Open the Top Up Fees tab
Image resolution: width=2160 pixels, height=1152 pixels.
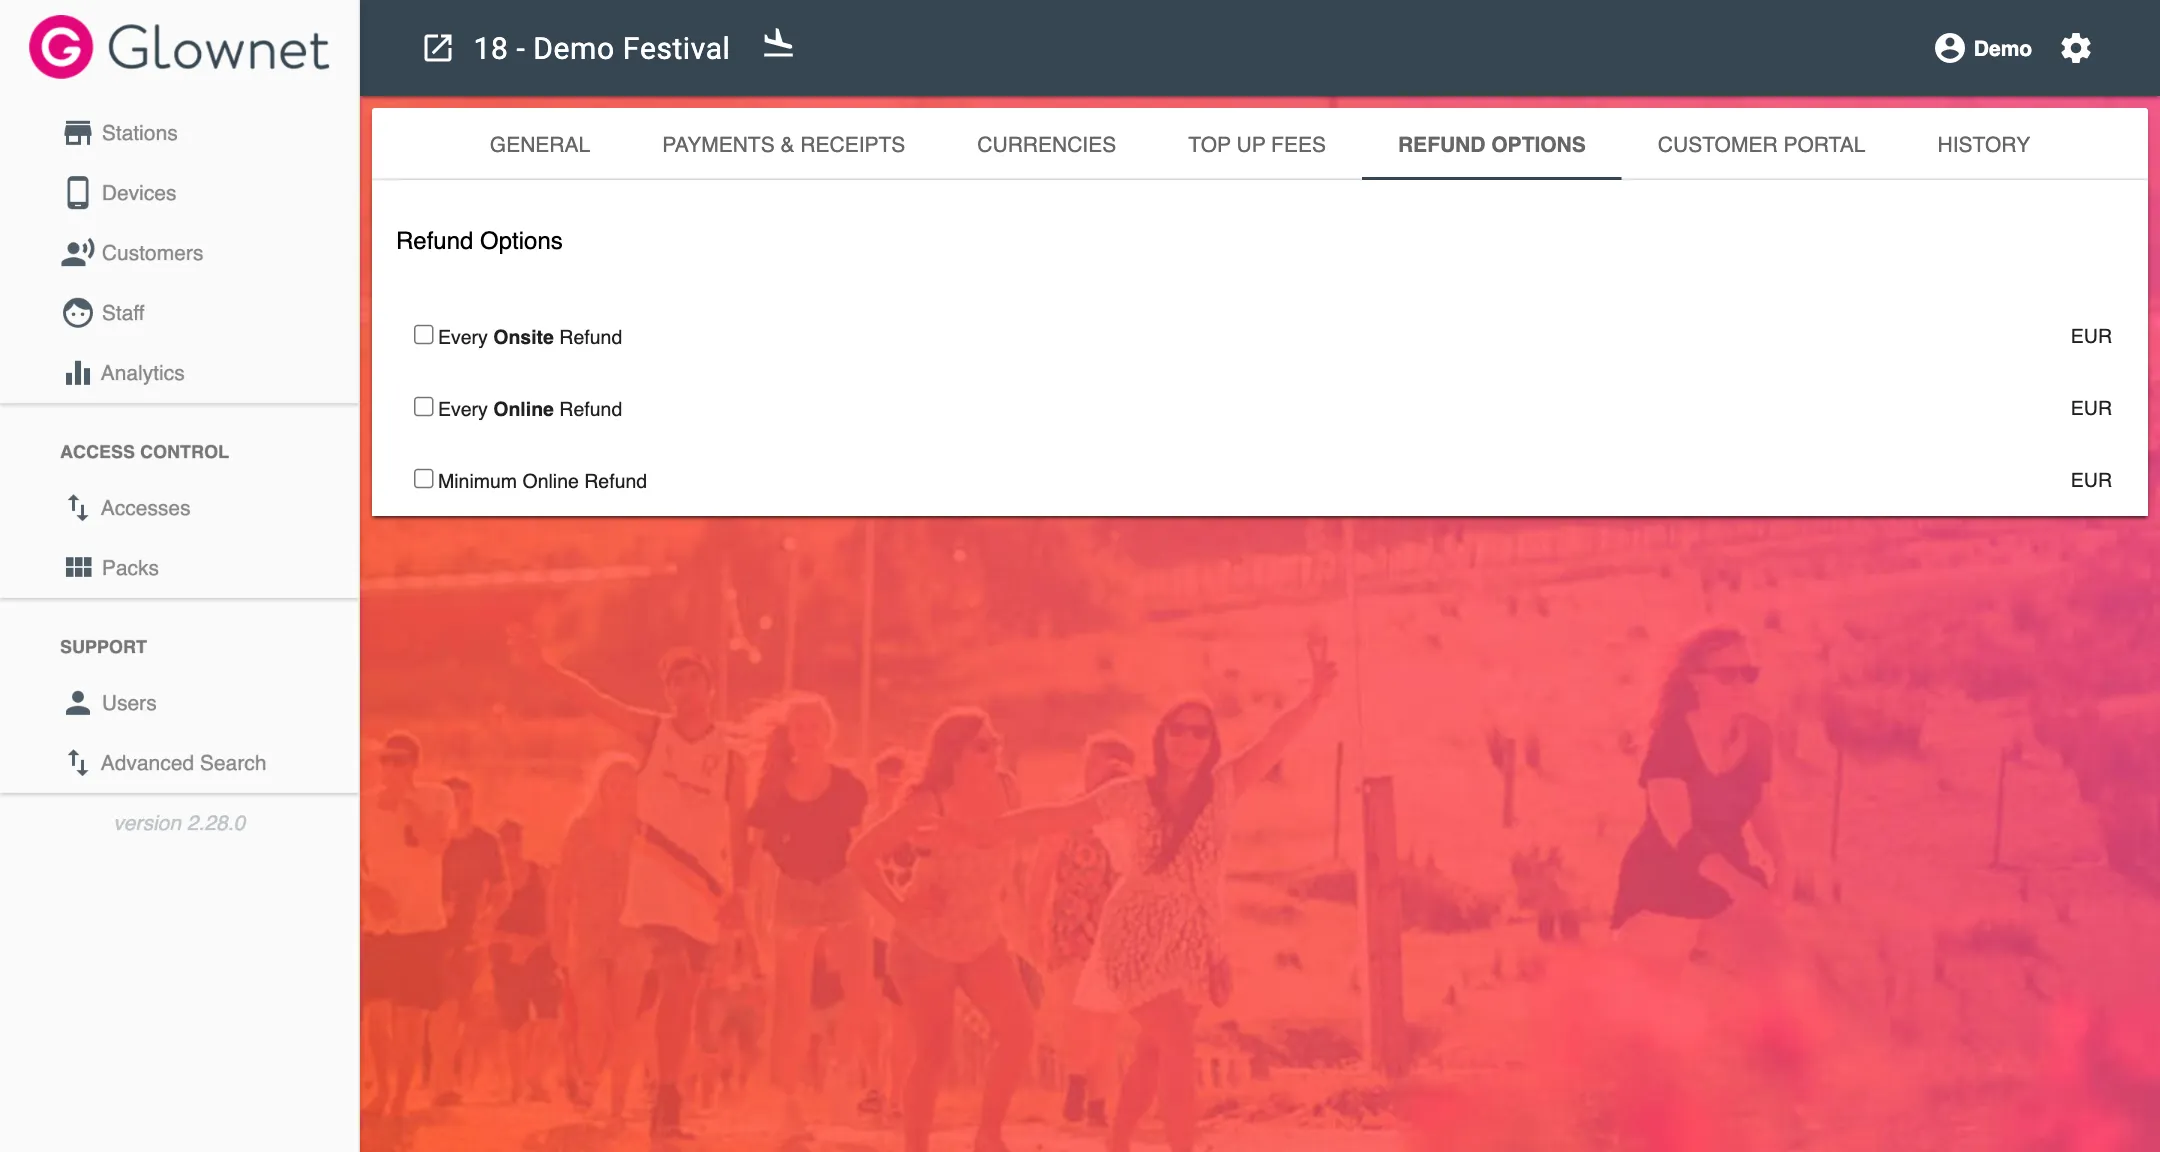(x=1256, y=145)
